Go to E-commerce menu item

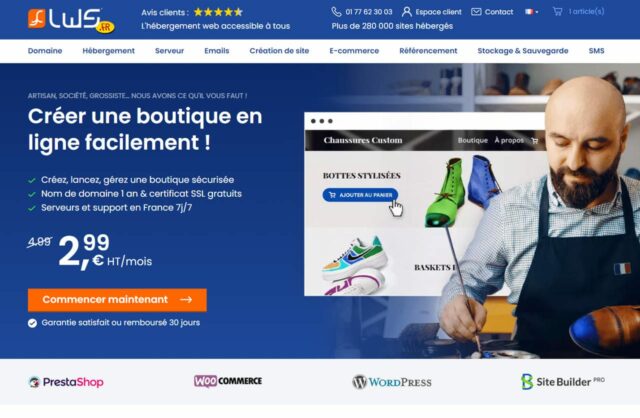354,51
